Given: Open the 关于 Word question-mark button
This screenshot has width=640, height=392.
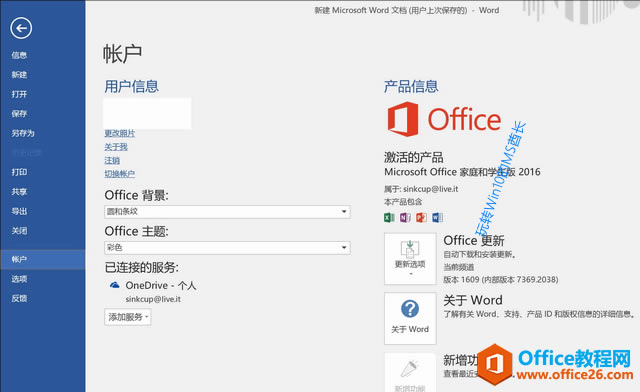Looking at the screenshot, I should pyautogui.click(x=410, y=318).
